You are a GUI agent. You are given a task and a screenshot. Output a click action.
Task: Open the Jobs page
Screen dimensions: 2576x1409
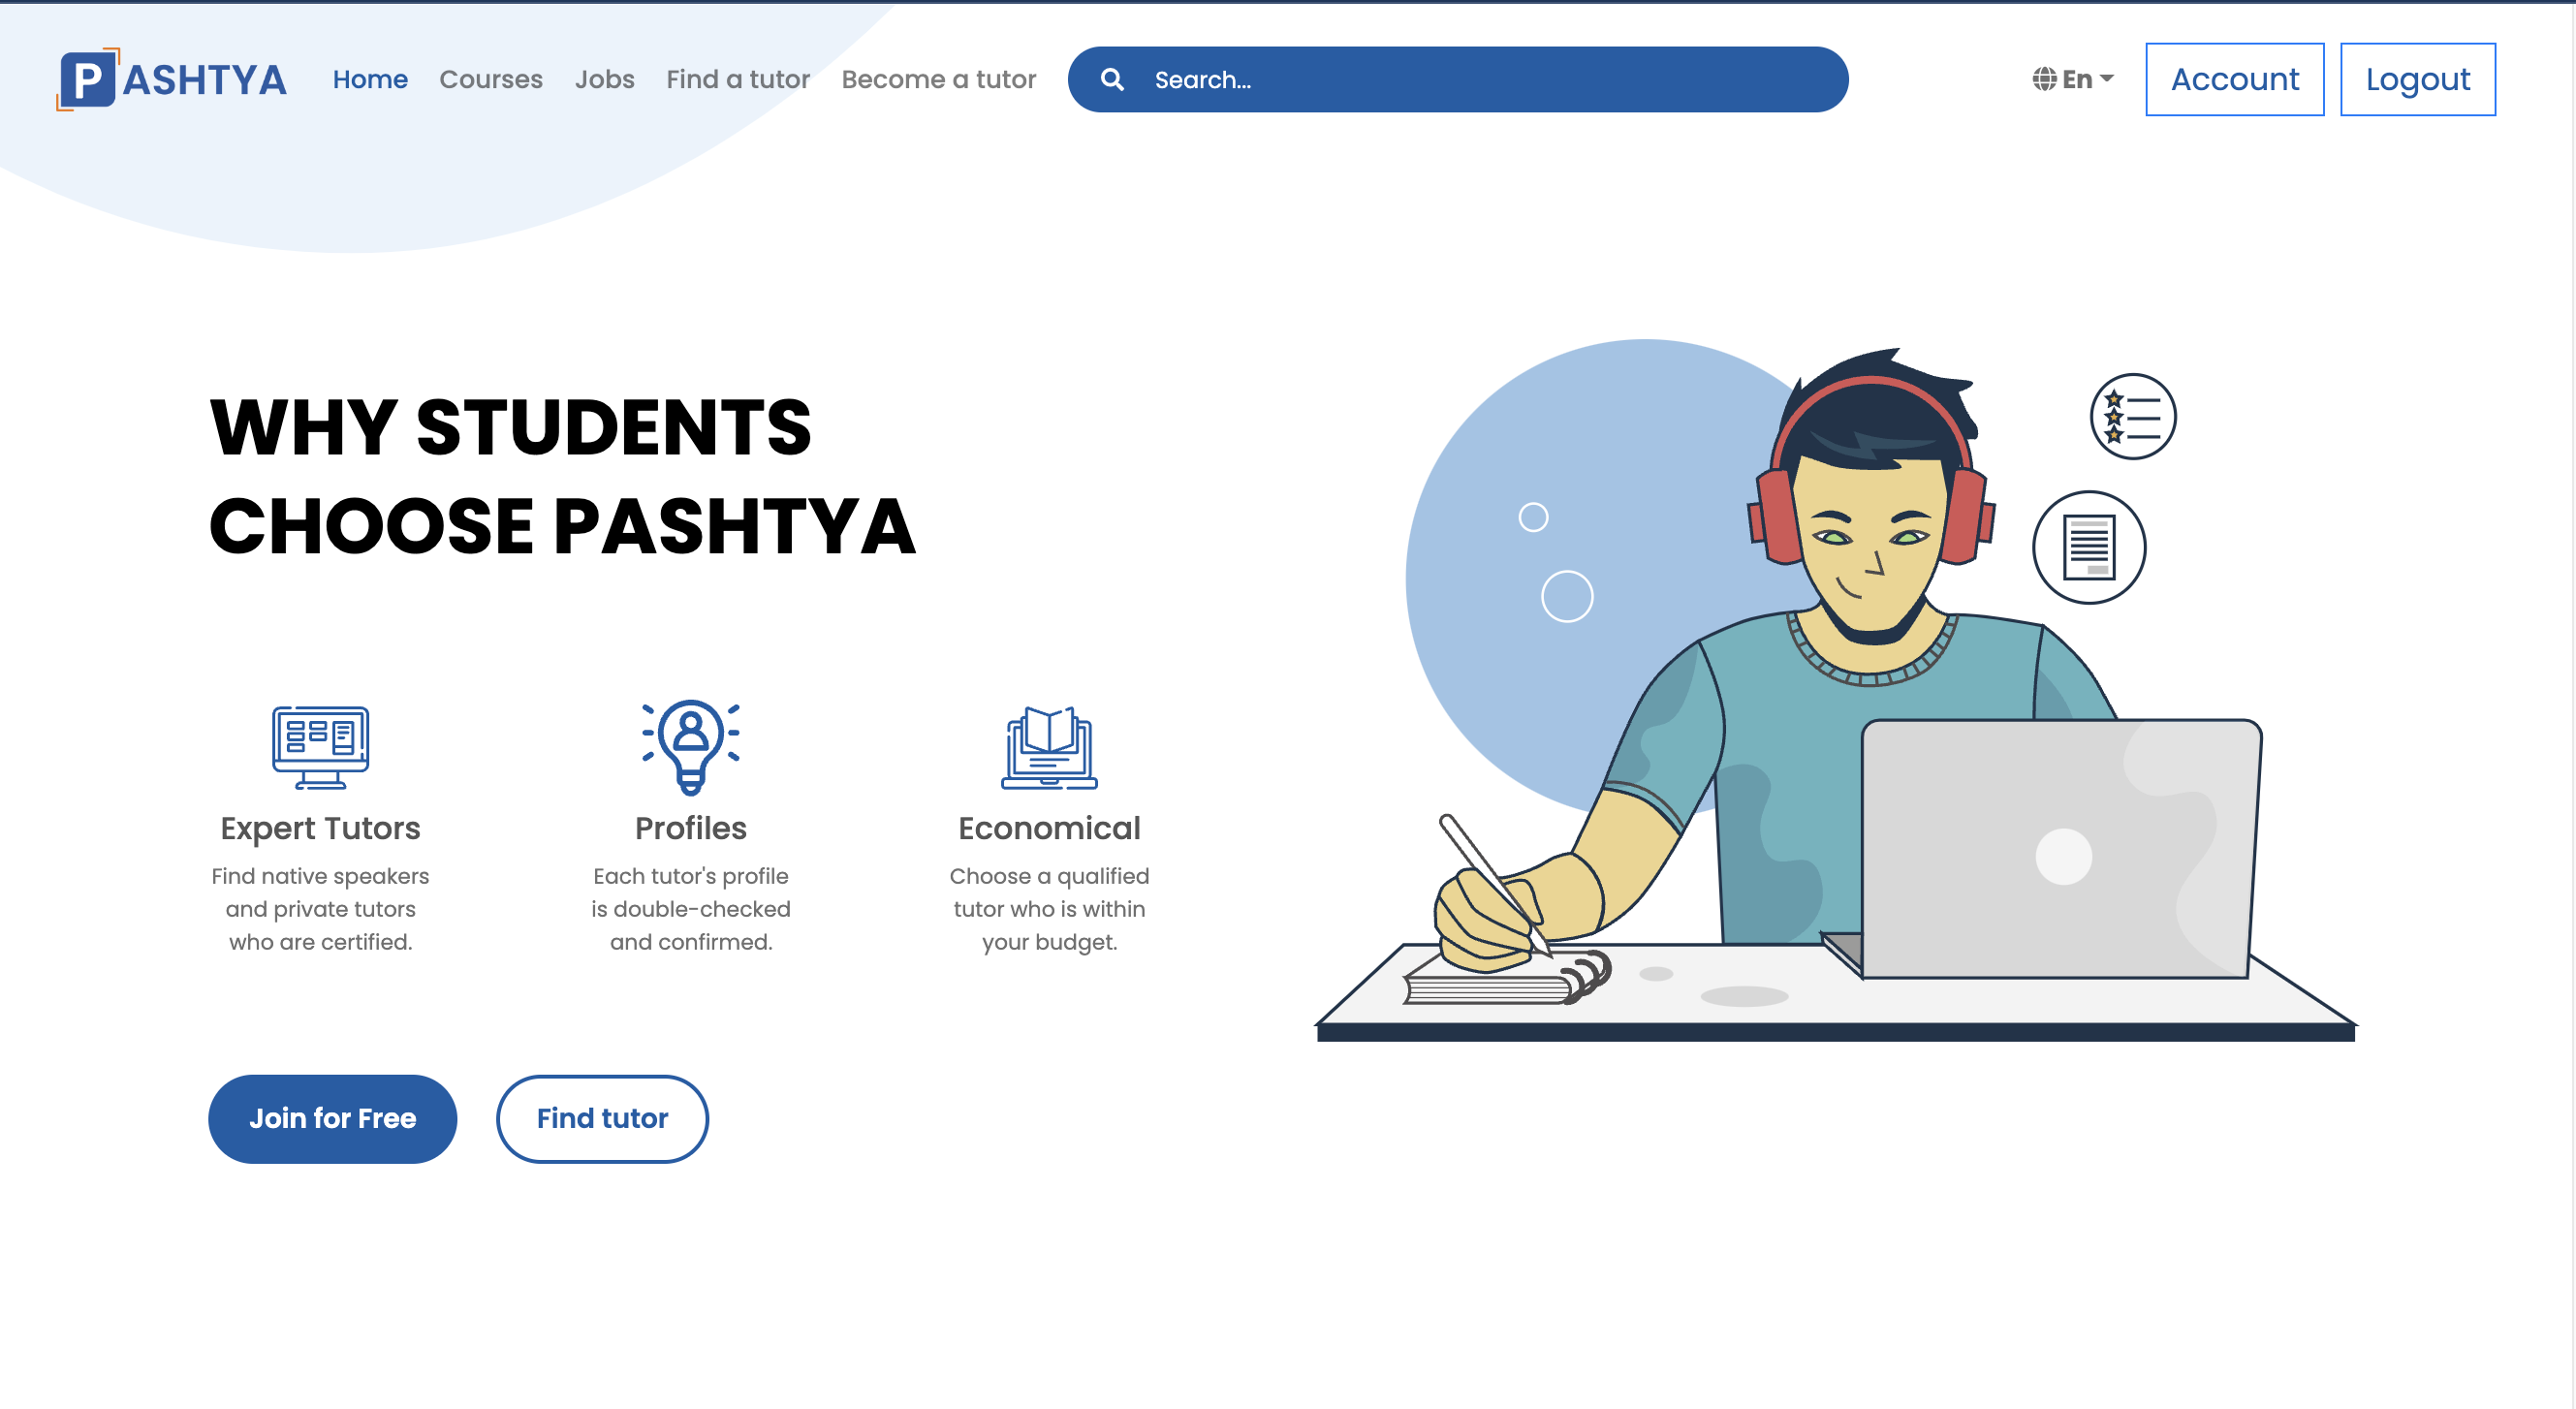(604, 79)
